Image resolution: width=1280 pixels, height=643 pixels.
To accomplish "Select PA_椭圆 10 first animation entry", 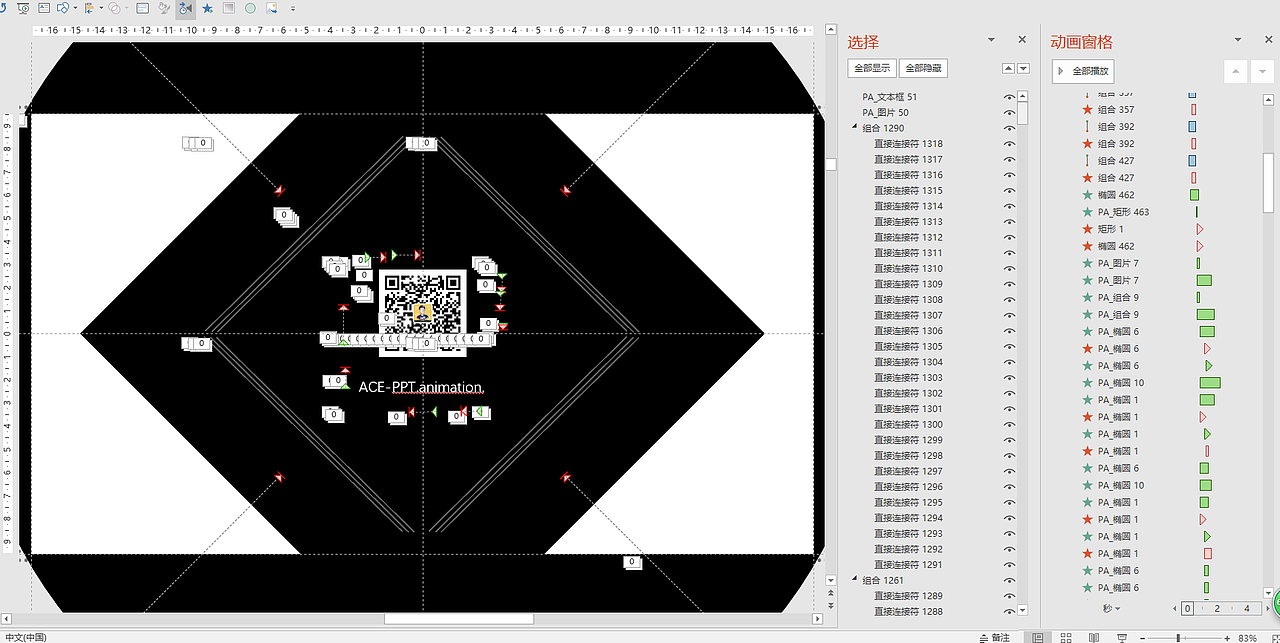I will pyautogui.click(x=1121, y=383).
